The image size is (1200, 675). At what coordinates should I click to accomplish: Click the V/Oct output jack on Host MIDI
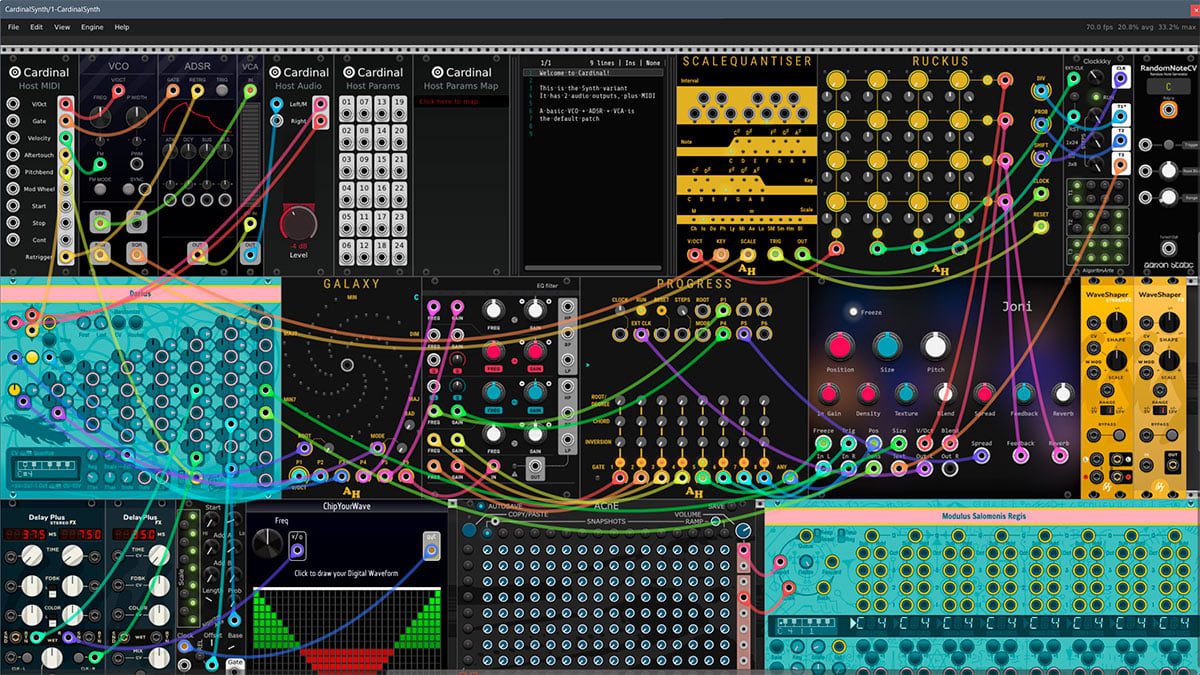tap(65, 104)
